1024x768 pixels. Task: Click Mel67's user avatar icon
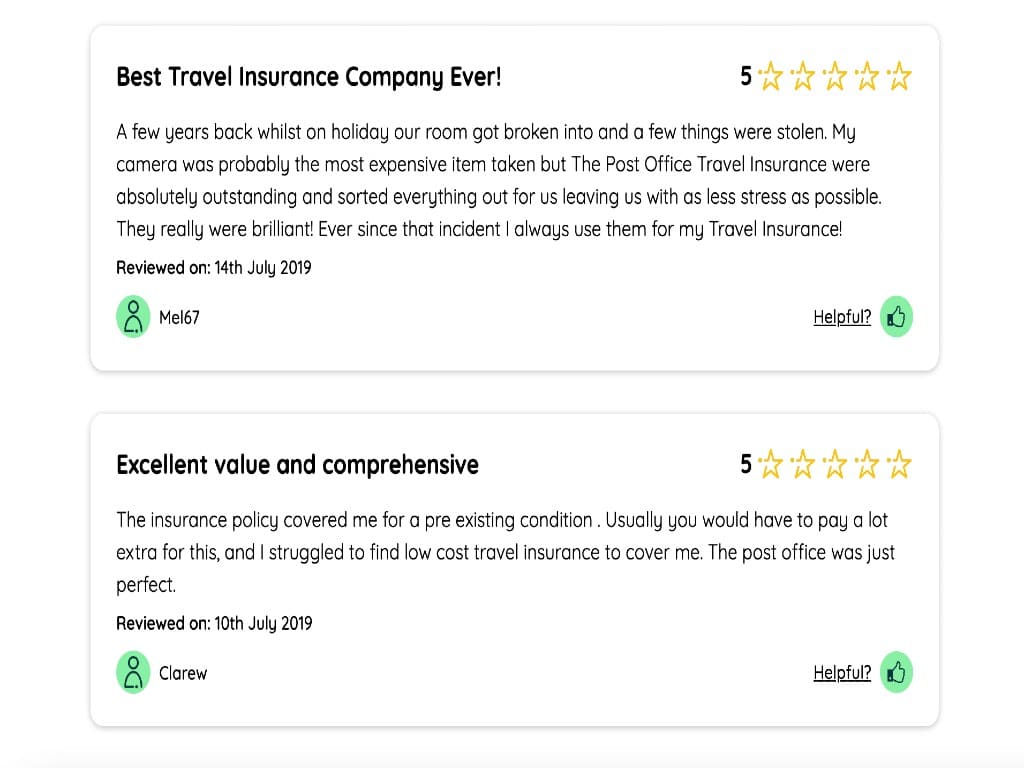pos(133,317)
